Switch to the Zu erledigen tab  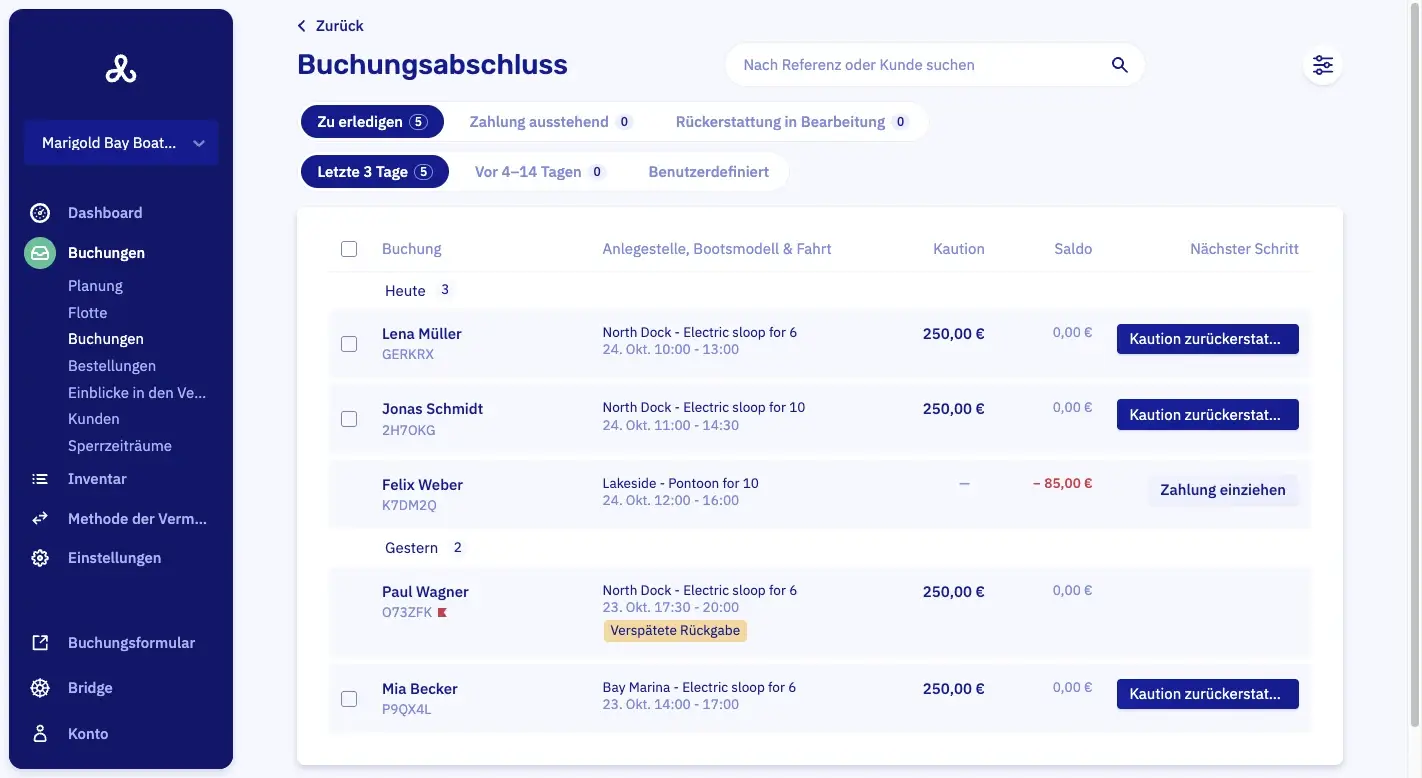coord(372,122)
